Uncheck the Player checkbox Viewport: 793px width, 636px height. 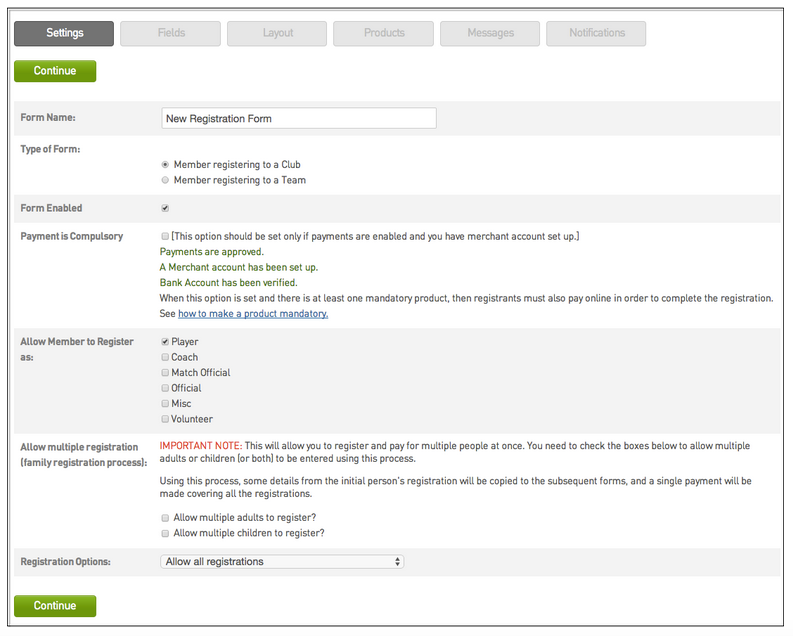165,342
